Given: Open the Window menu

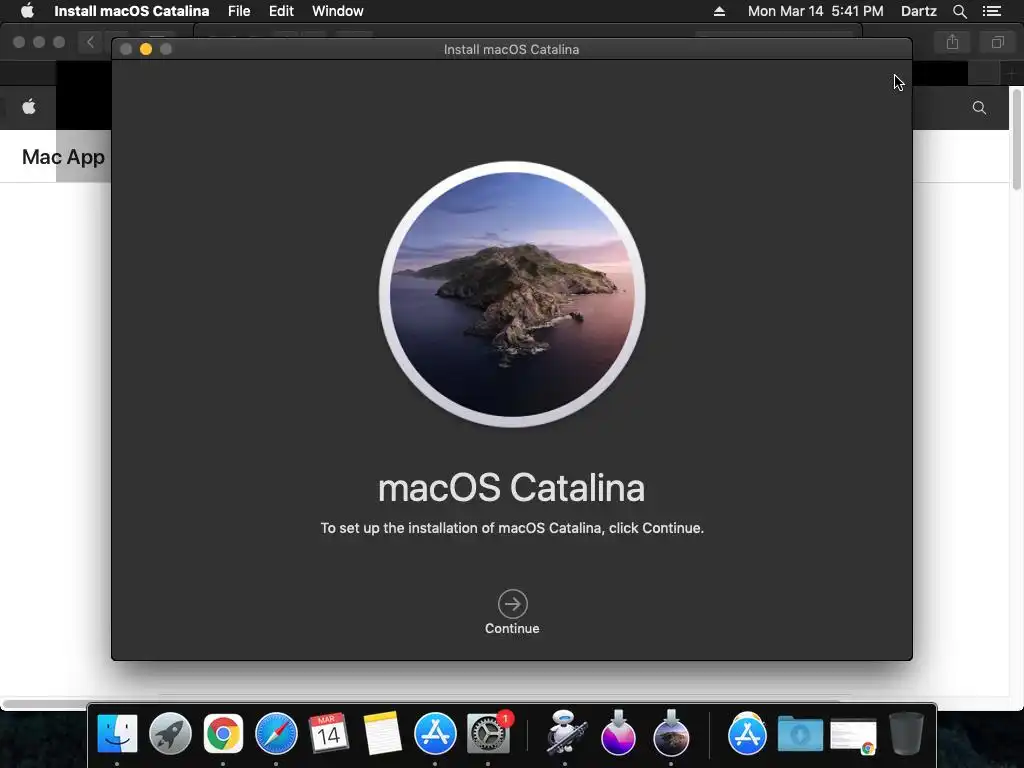Looking at the screenshot, I should point(338,11).
